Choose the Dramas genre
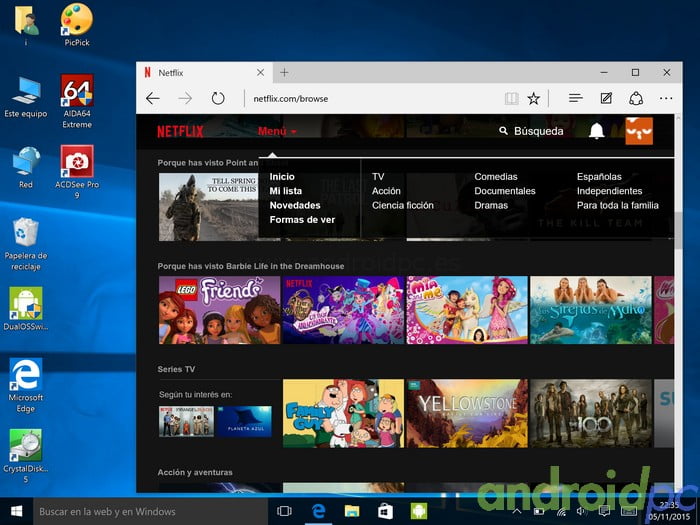Viewport: 700px width, 525px height. click(491, 205)
